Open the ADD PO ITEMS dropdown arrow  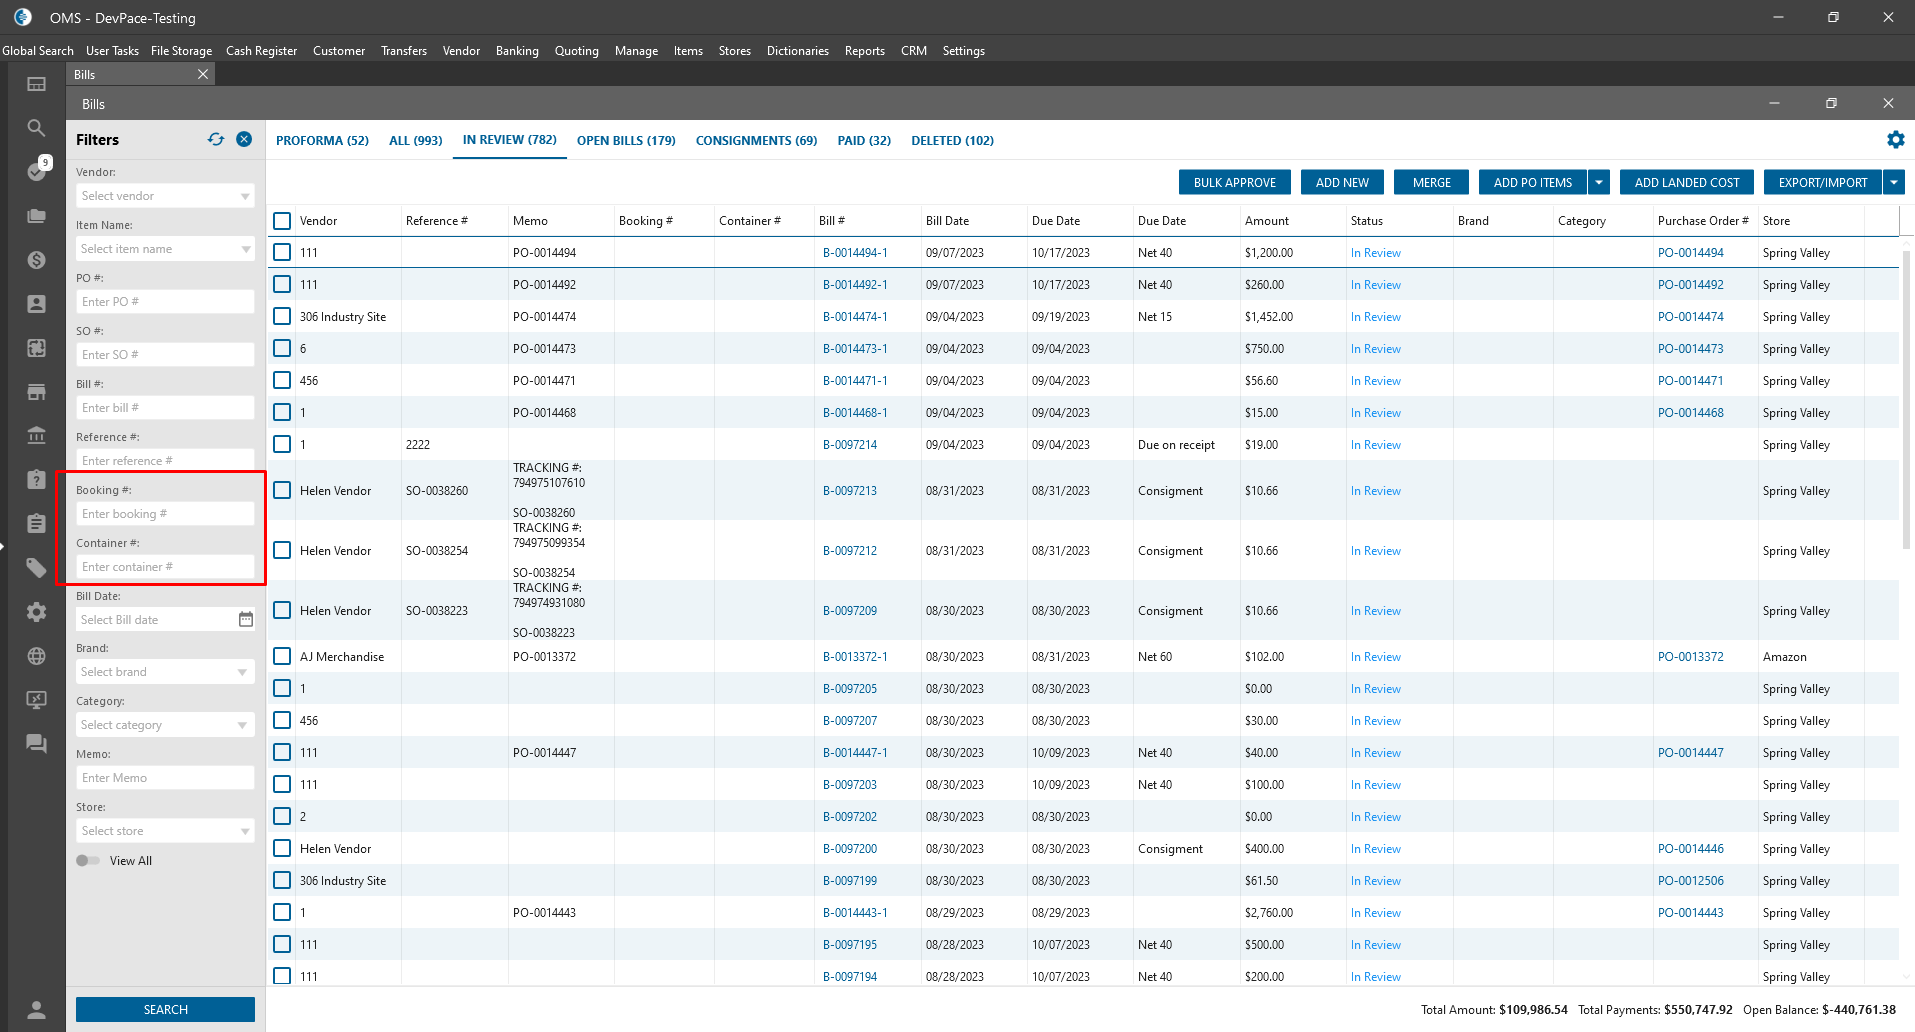tap(1599, 182)
